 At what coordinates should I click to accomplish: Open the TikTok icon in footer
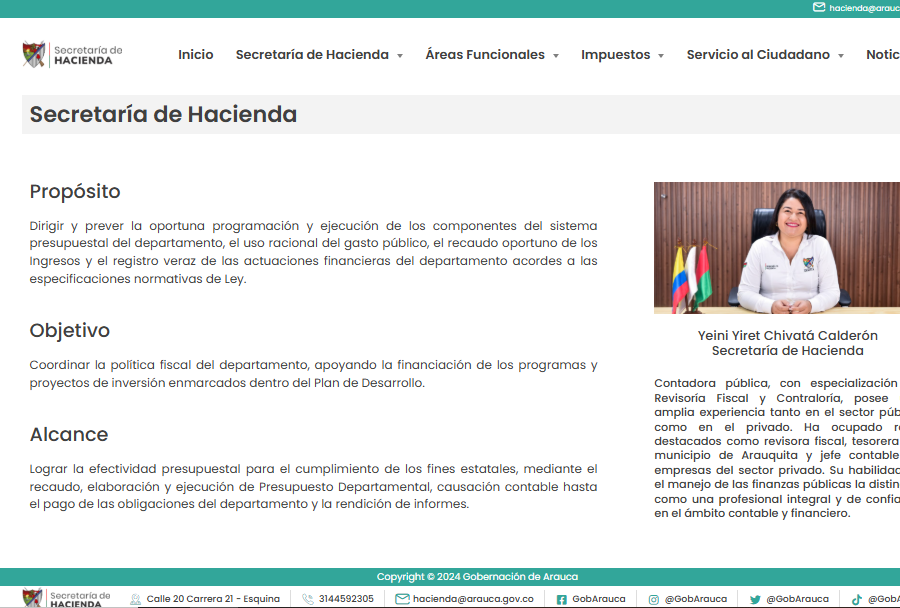tap(857, 599)
